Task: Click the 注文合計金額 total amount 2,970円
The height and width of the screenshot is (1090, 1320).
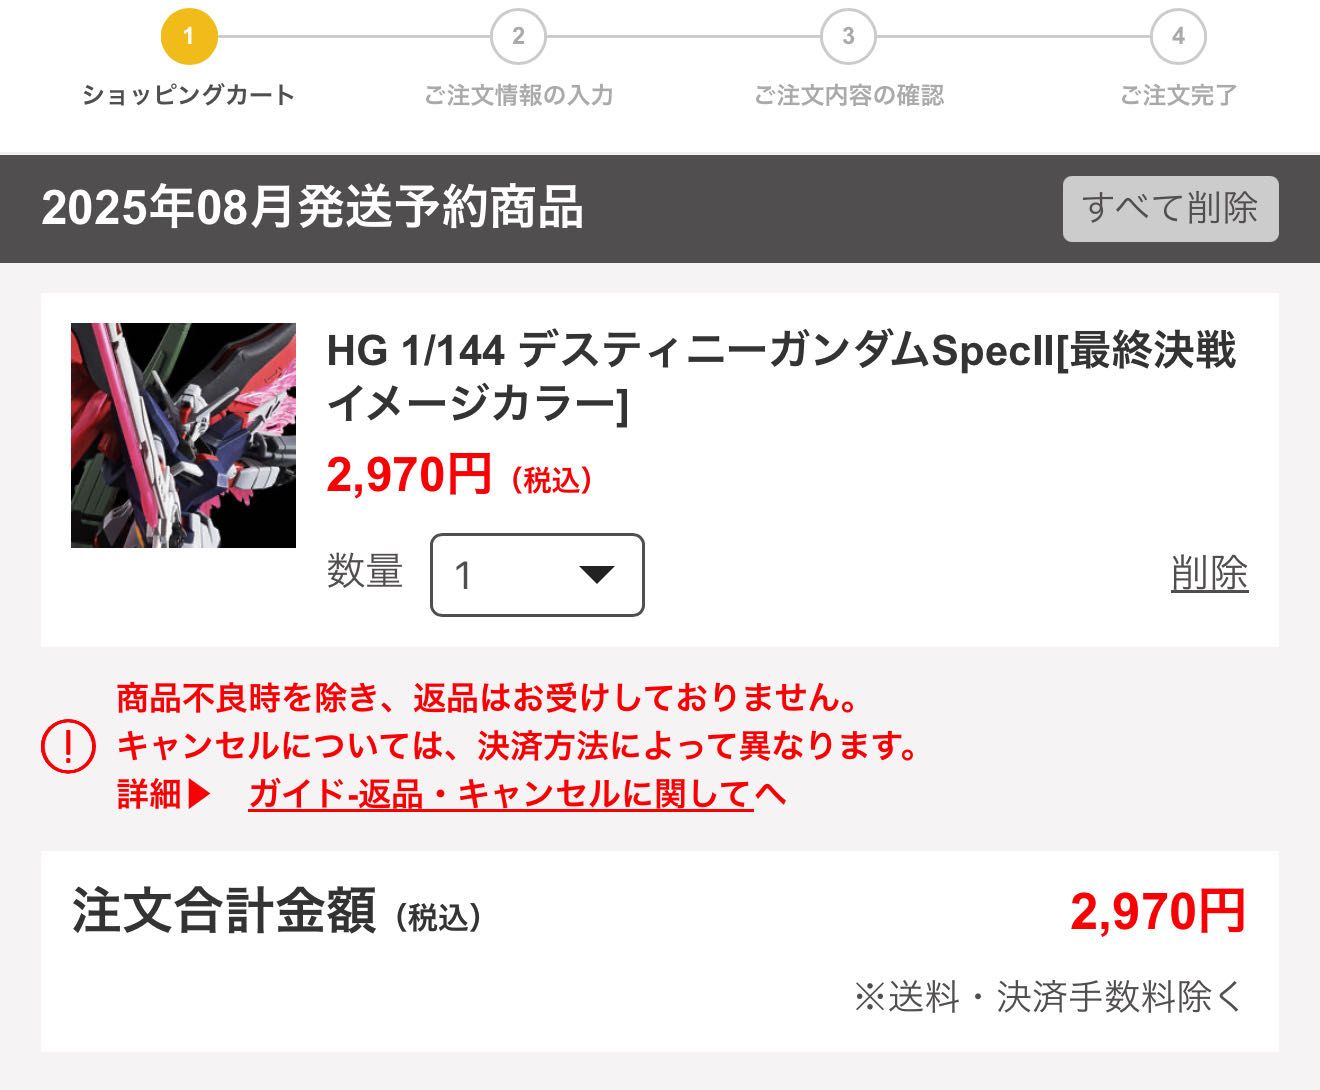Action: coord(1157,912)
